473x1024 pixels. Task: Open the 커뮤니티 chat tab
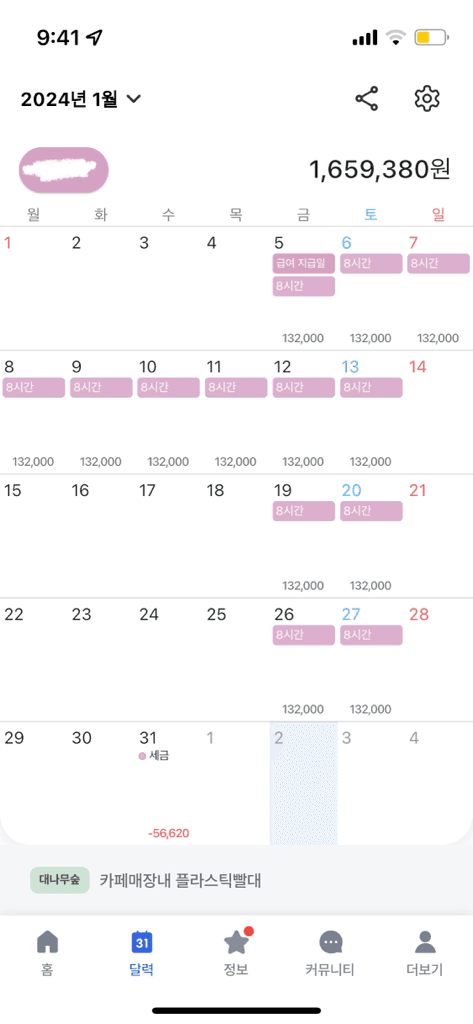click(x=331, y=942)
